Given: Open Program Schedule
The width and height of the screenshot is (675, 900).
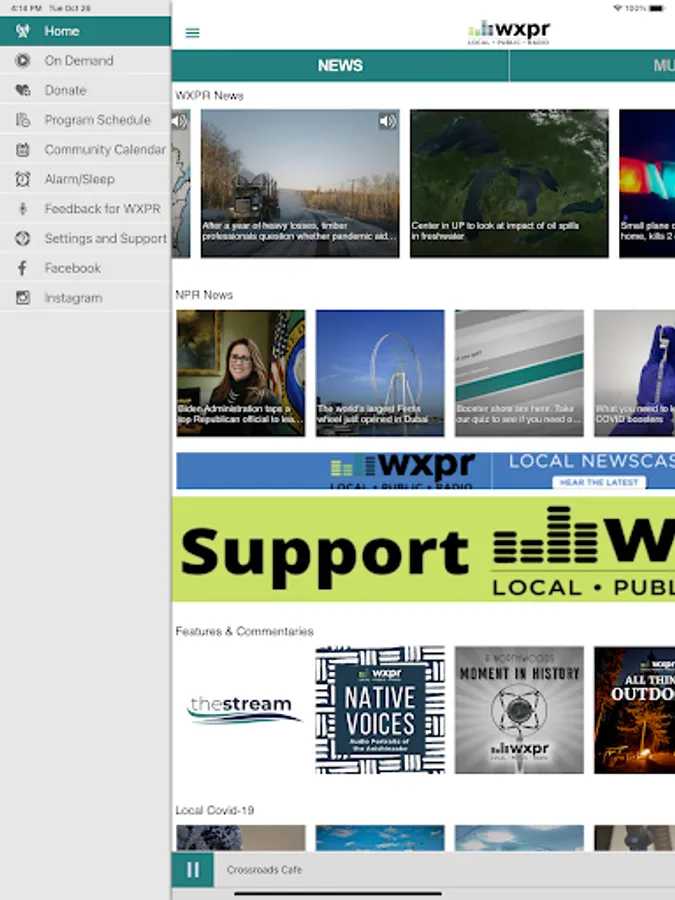Looking at the screenshot, I should [86, 120].
